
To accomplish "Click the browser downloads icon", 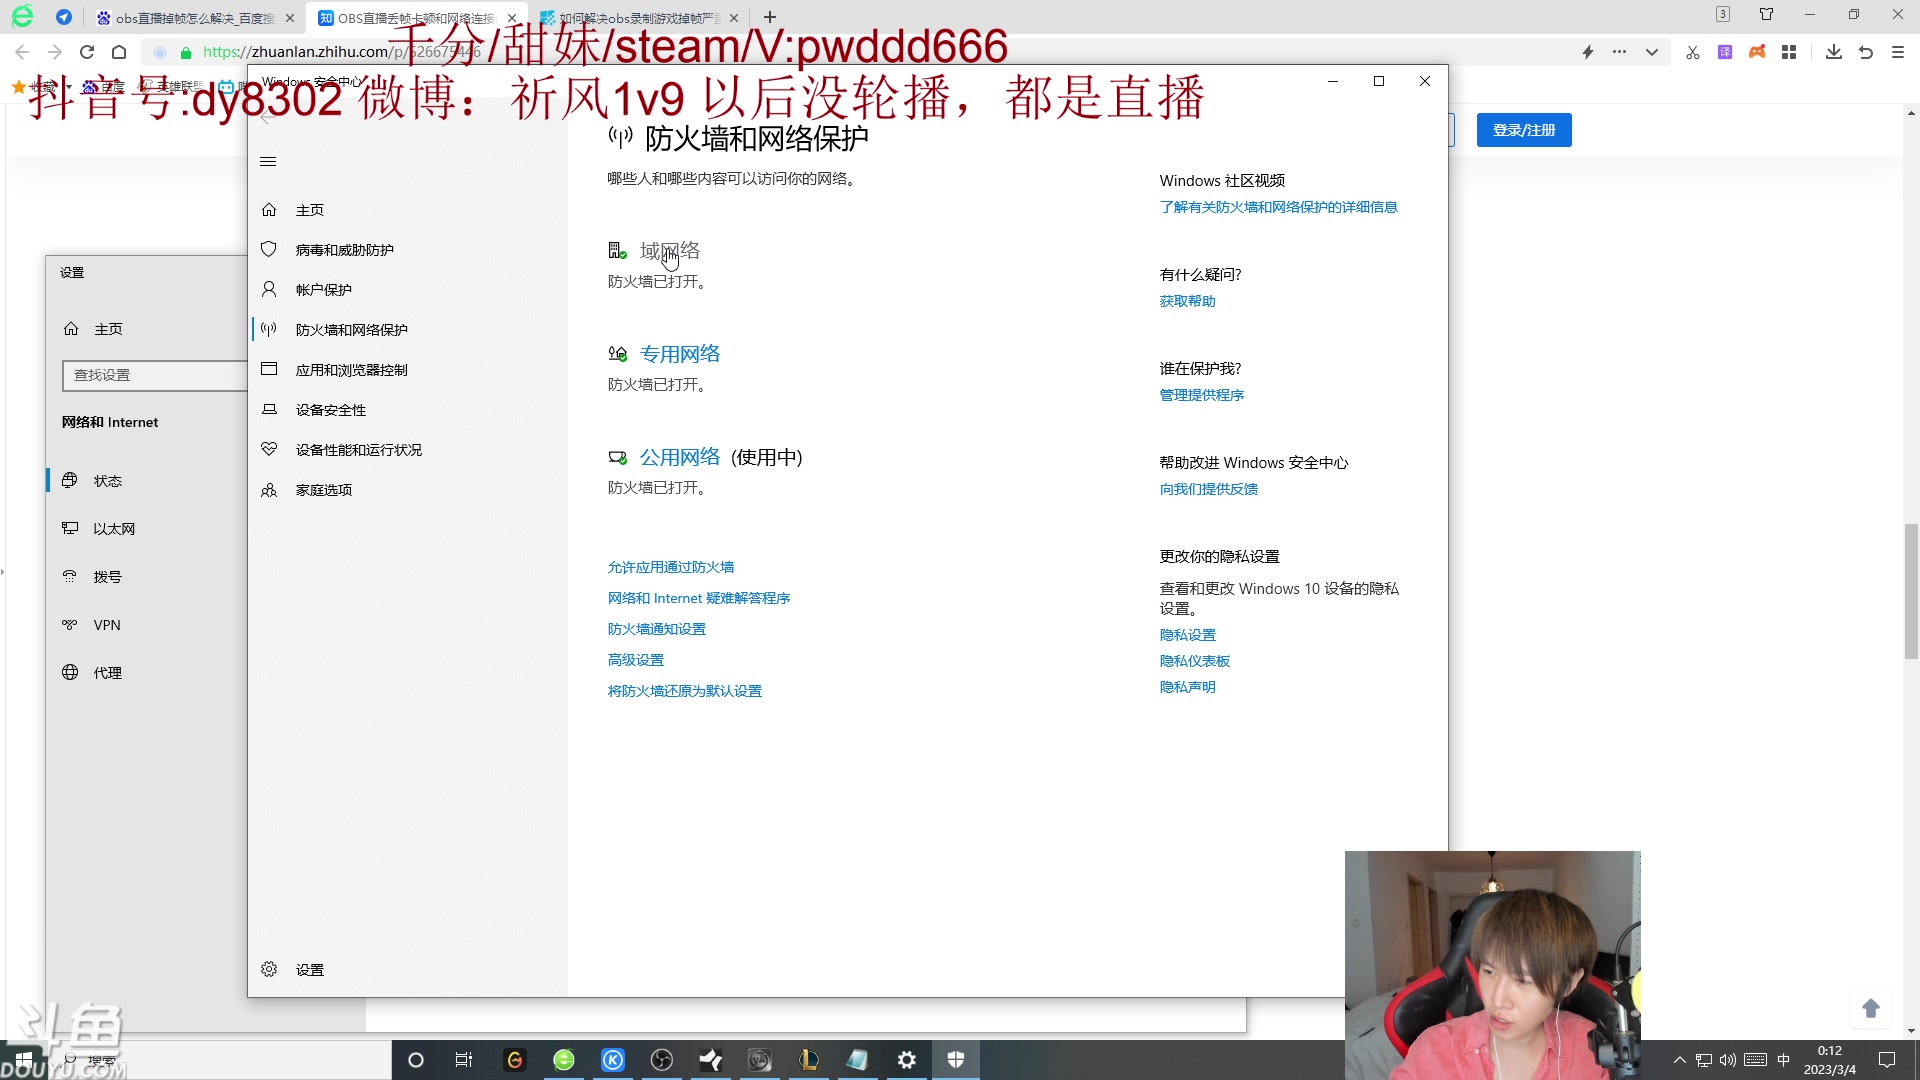I will pyautogui.click(x=1833, y=52).
